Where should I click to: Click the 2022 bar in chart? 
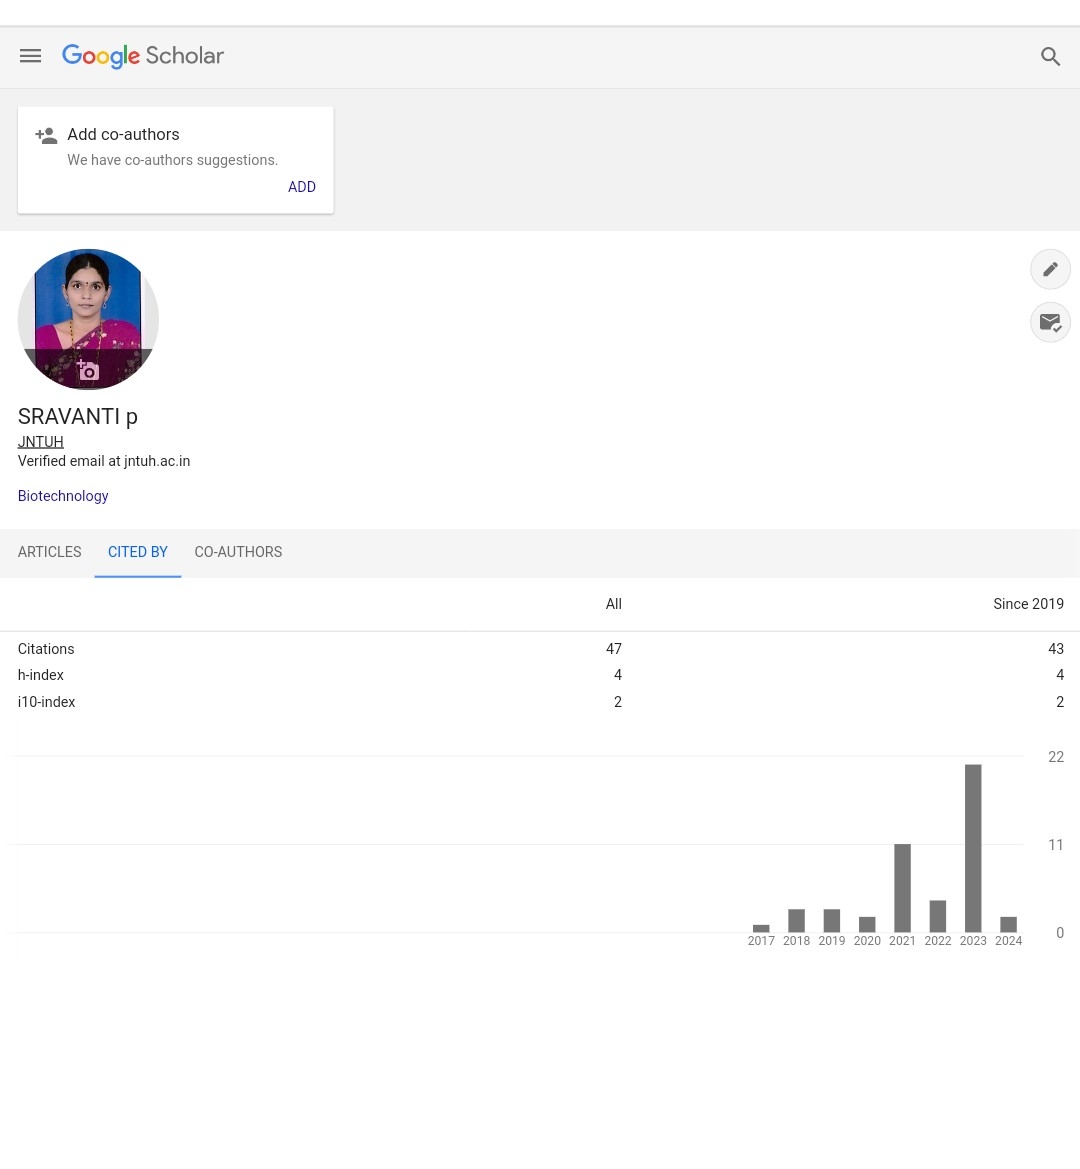click(x=938, y=917)
